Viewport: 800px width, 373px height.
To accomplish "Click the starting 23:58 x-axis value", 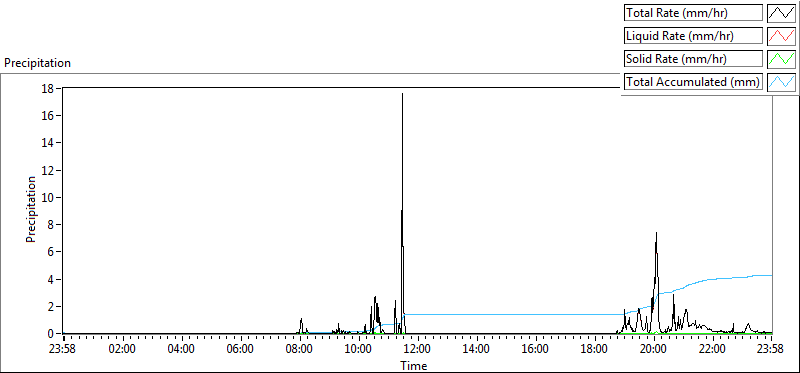I will point(63,350).
